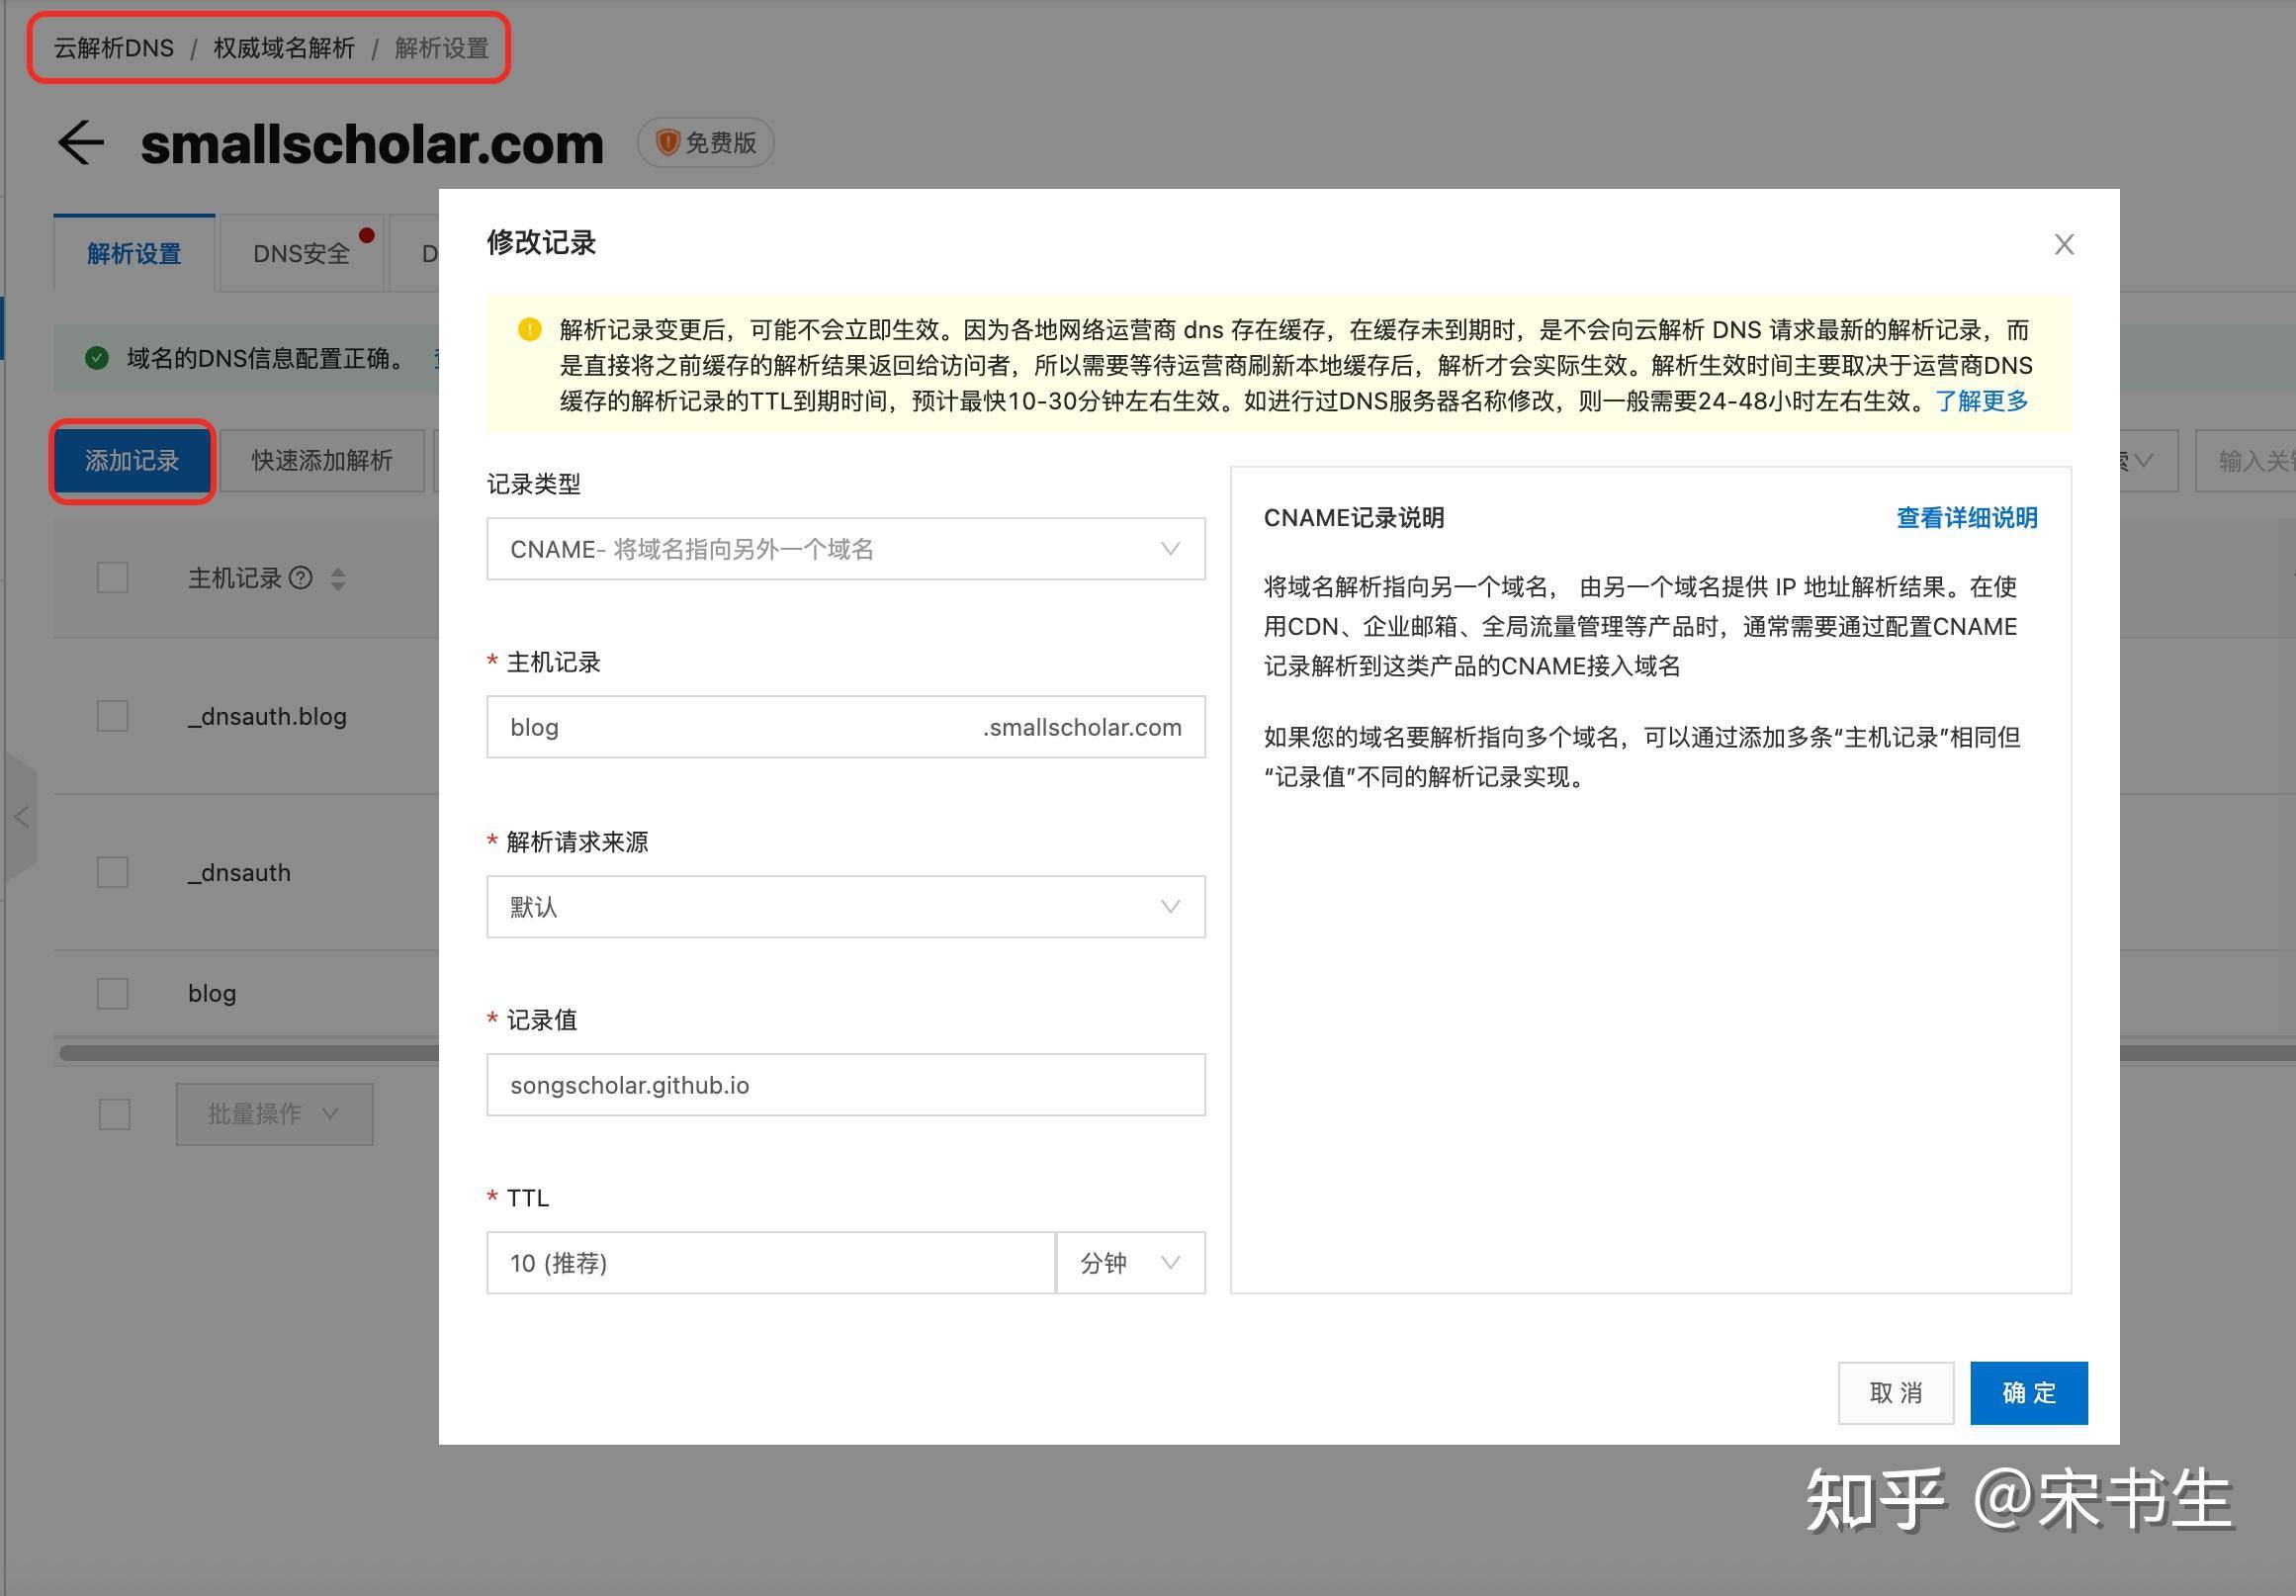
Task: Expand the left sidebar collapse handle
Action: [x=20, y=817]
